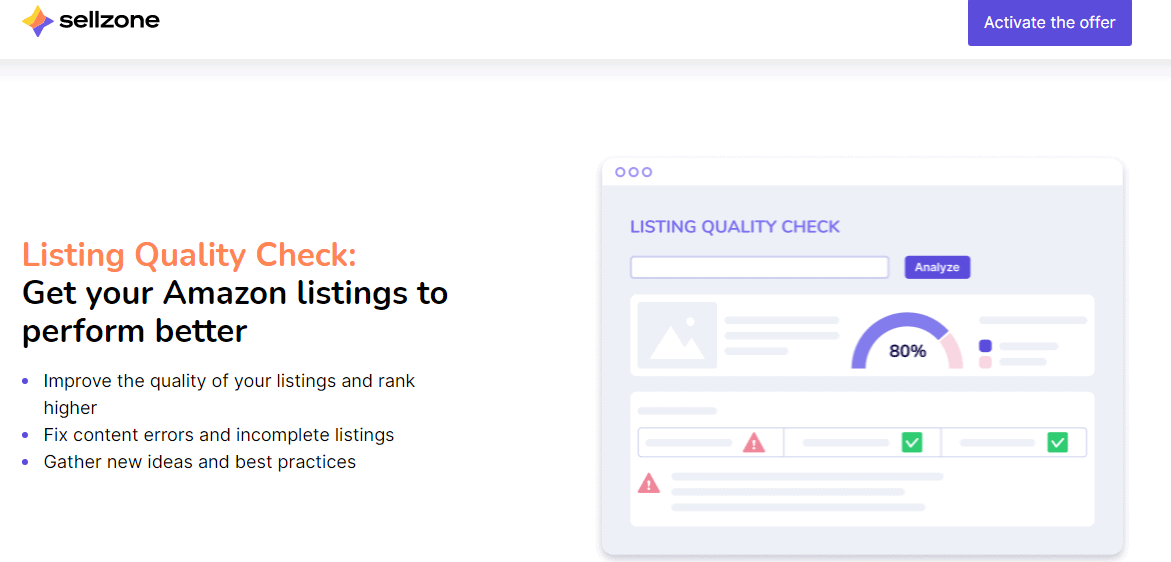Click the Analyze button in mockup
1171x562 pixels.
point(937,267)
